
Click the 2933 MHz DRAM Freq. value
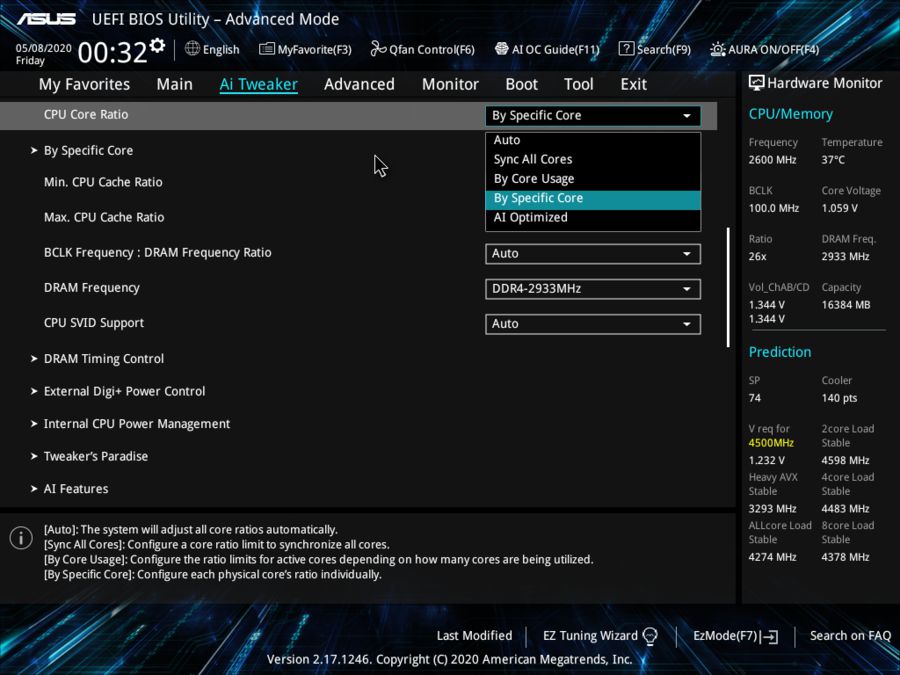click(845, 257)
